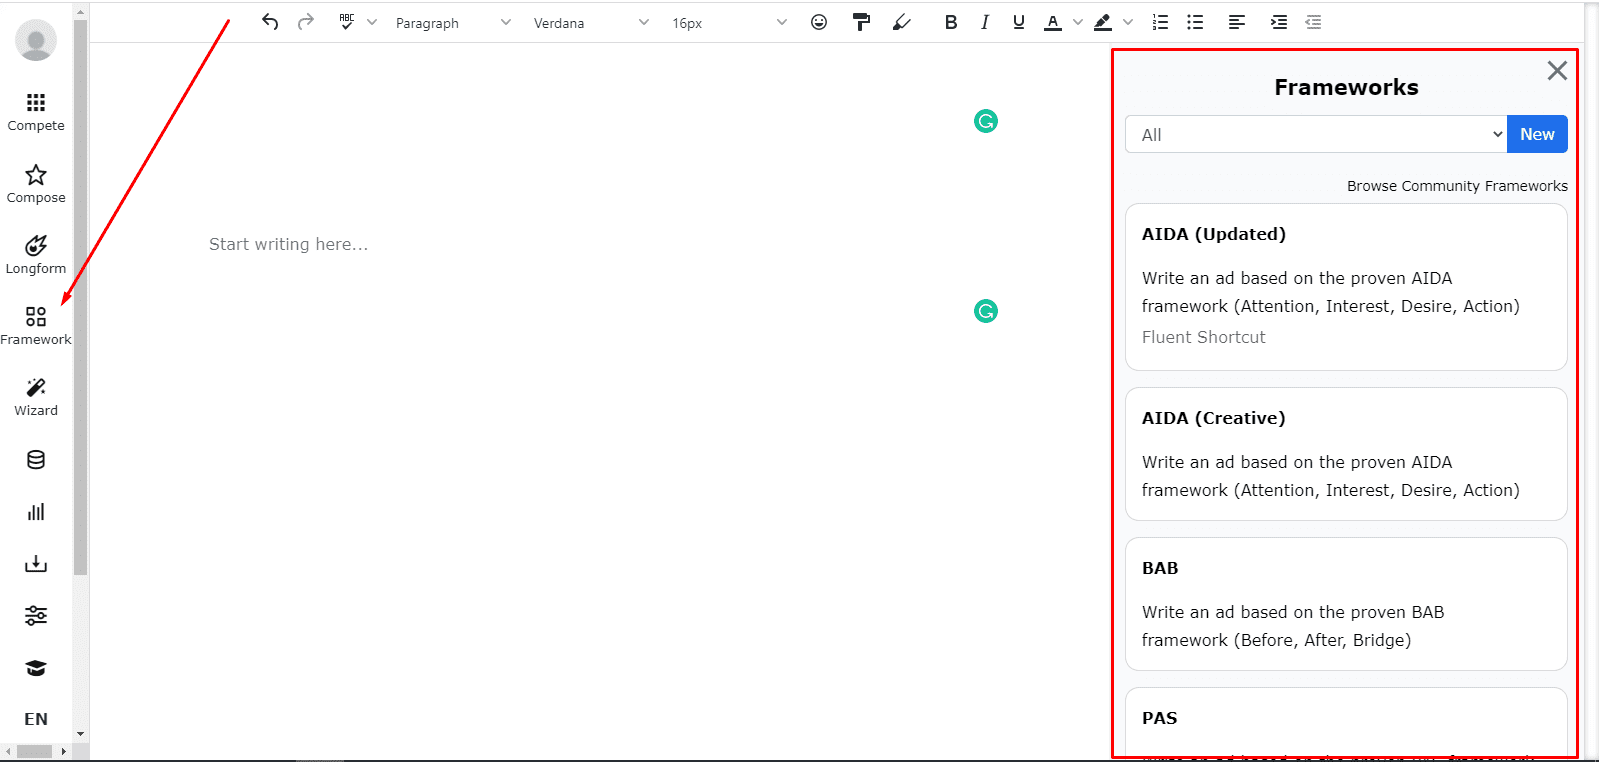
Task: Open the Longform section in sidebar
Action: tap(36, 255)
